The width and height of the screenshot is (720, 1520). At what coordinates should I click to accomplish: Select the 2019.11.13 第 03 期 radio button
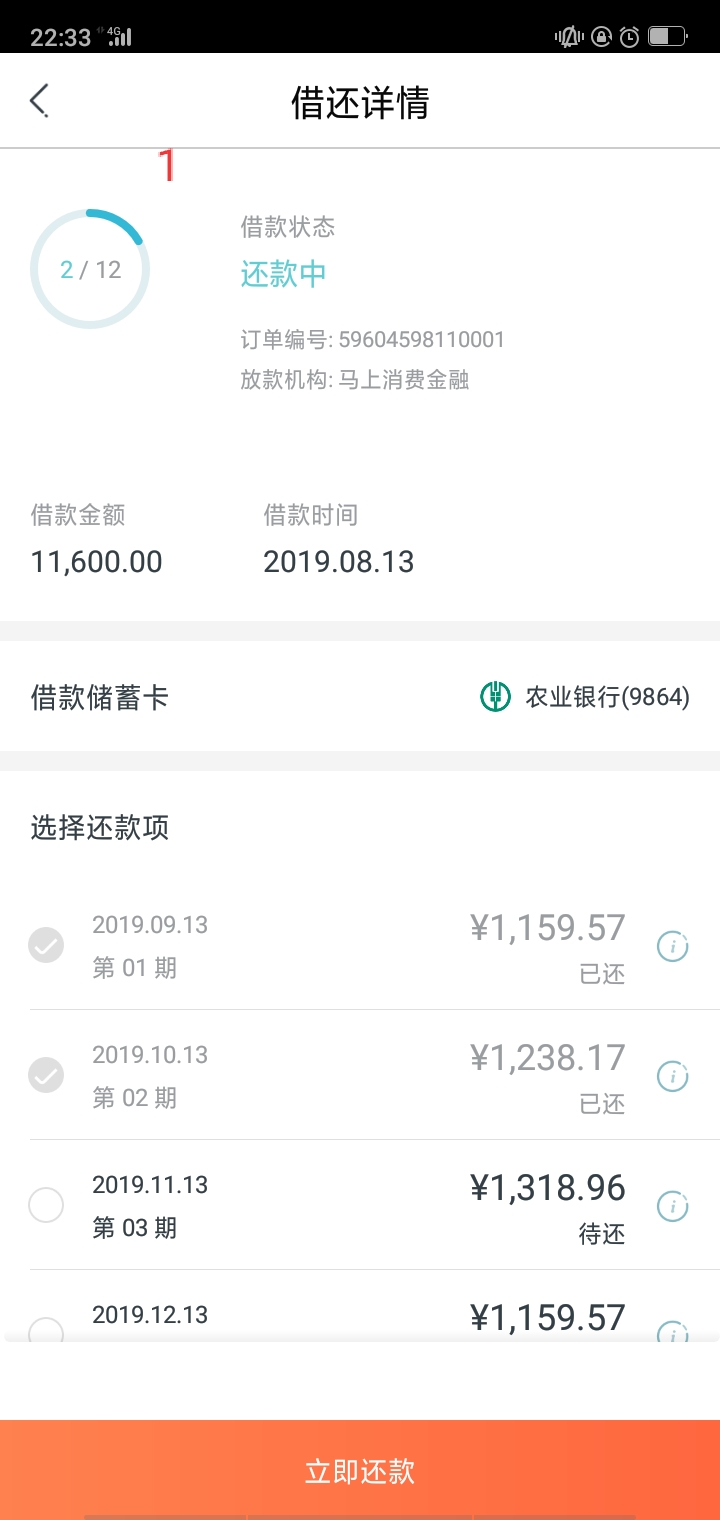46,1205
